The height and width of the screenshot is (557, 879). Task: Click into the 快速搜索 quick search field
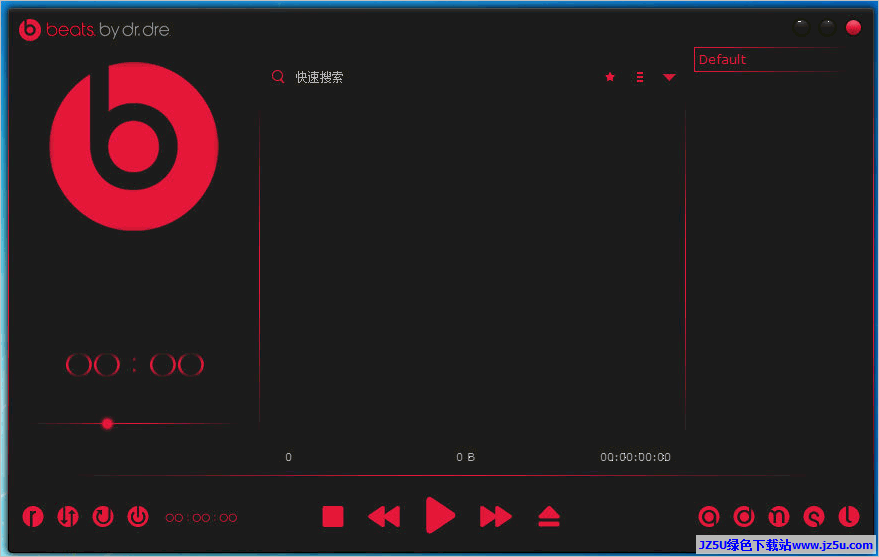(320, 77)
